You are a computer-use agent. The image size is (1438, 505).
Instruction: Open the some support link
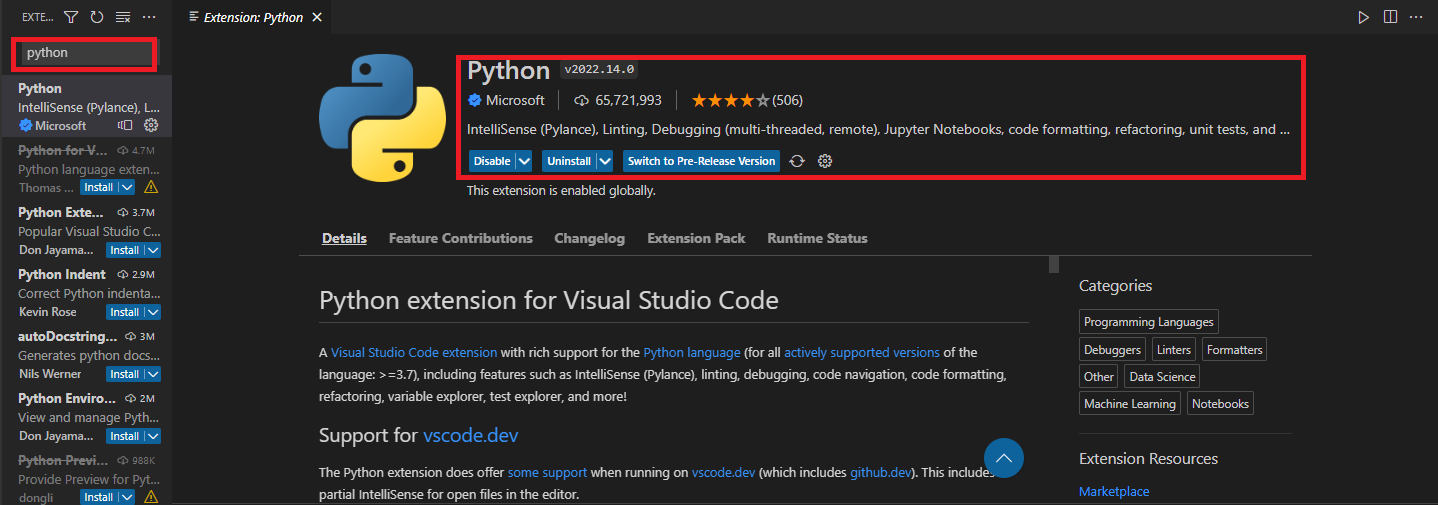pyautogui.click(x=547, y=472)
